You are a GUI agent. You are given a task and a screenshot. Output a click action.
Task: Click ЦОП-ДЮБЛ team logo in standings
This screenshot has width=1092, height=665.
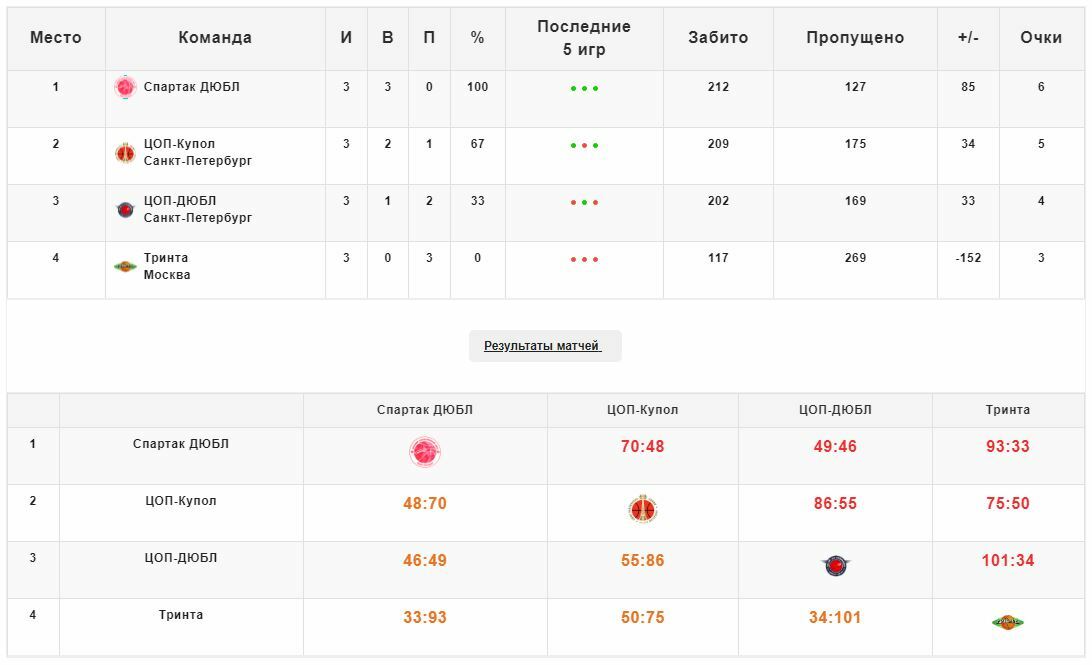pos(125,210)
